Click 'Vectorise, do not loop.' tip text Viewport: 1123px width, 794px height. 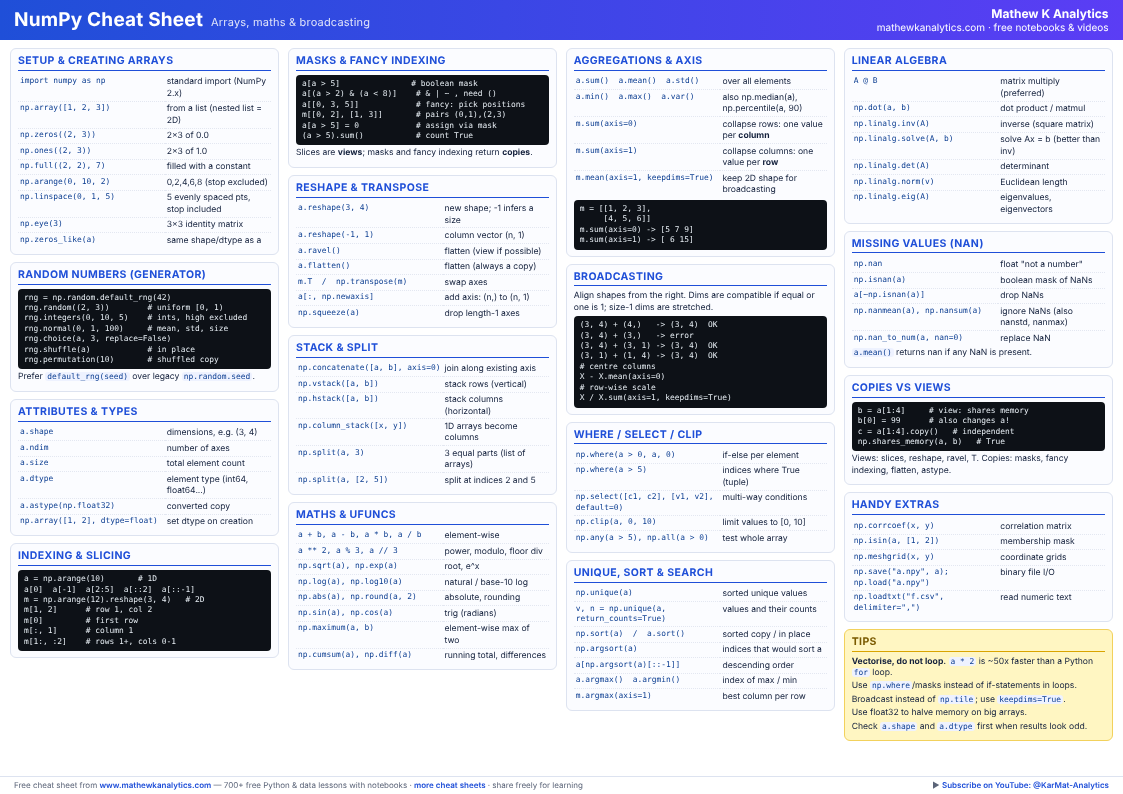[x=898, y=661]
